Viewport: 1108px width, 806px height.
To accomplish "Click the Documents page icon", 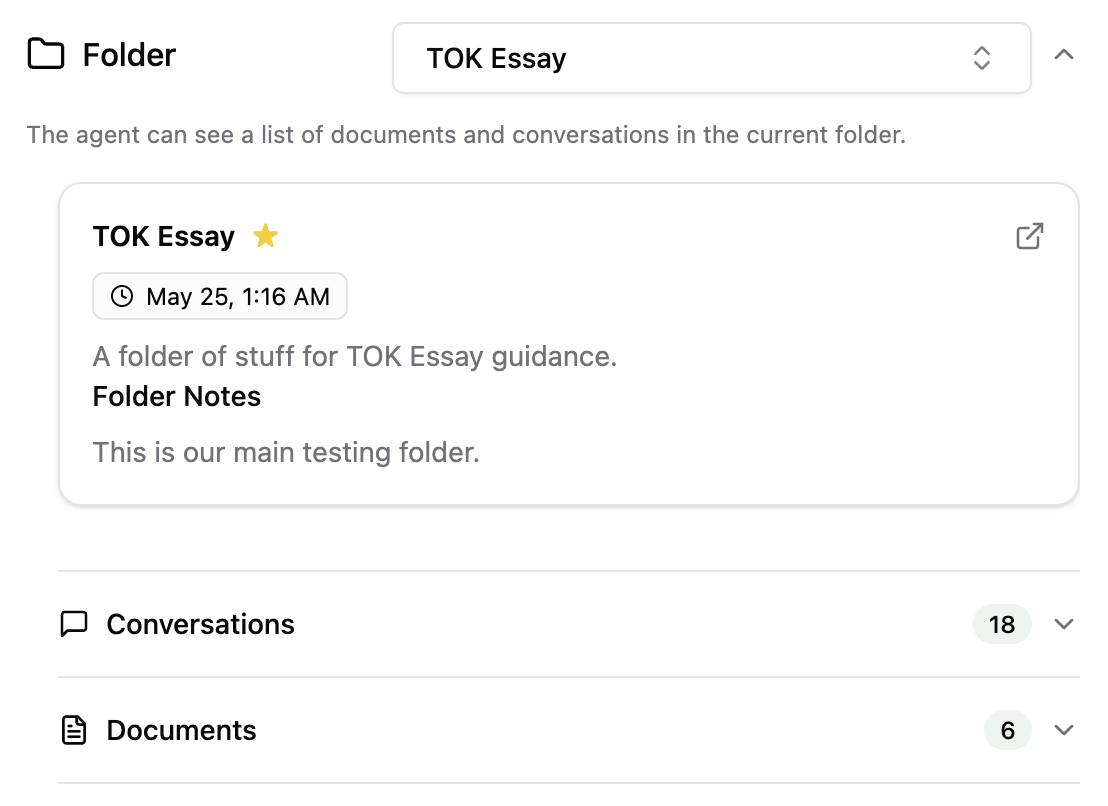I will [74, 730].
